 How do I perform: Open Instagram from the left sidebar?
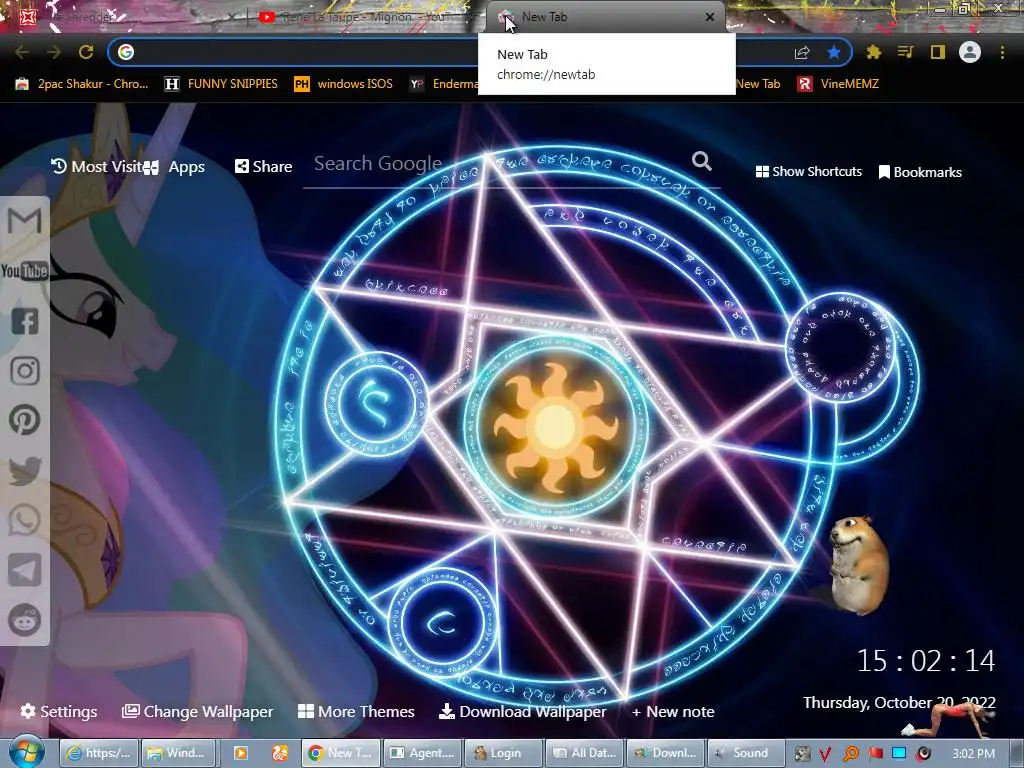tap(24, 371)
